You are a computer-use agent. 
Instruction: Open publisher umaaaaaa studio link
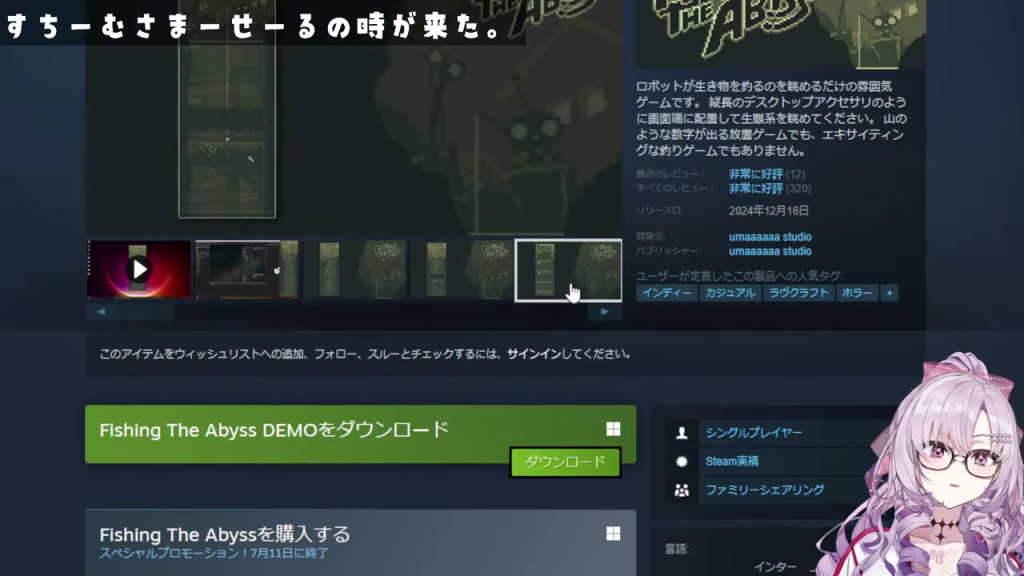770,251
